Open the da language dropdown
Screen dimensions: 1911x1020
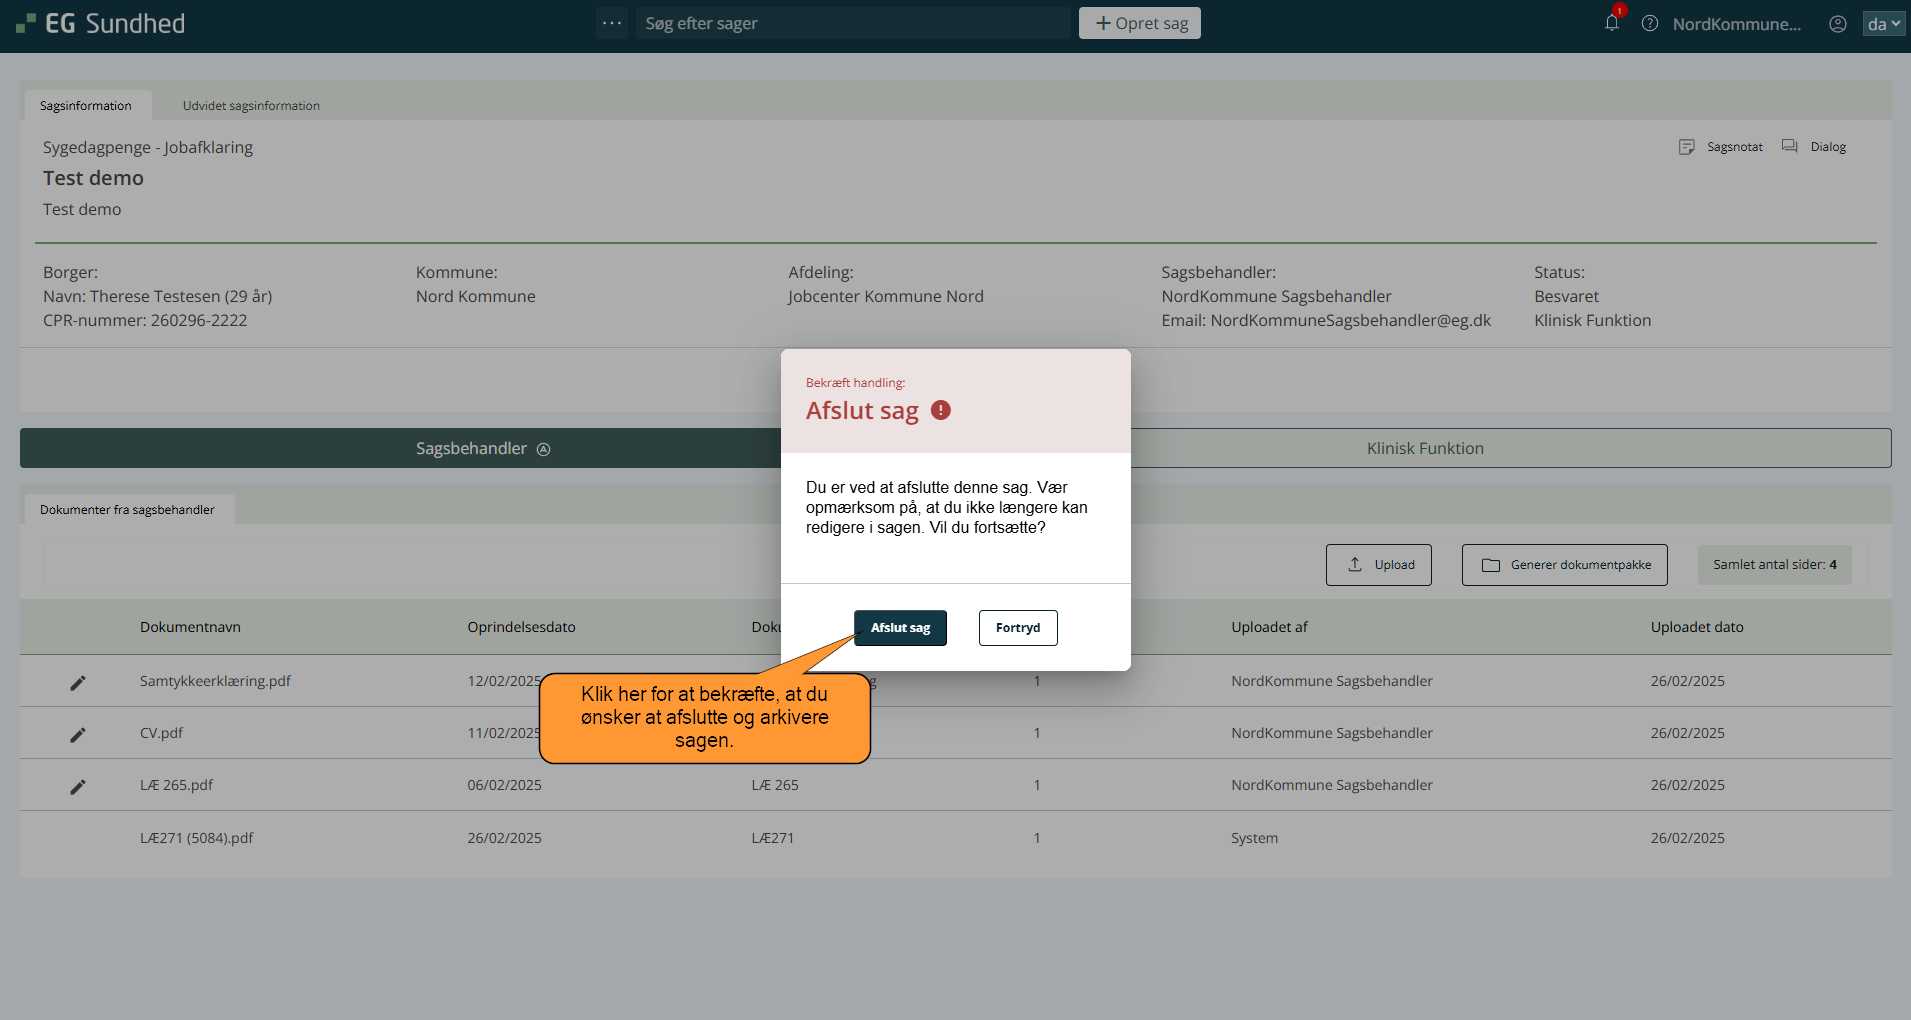(1883, 24)
